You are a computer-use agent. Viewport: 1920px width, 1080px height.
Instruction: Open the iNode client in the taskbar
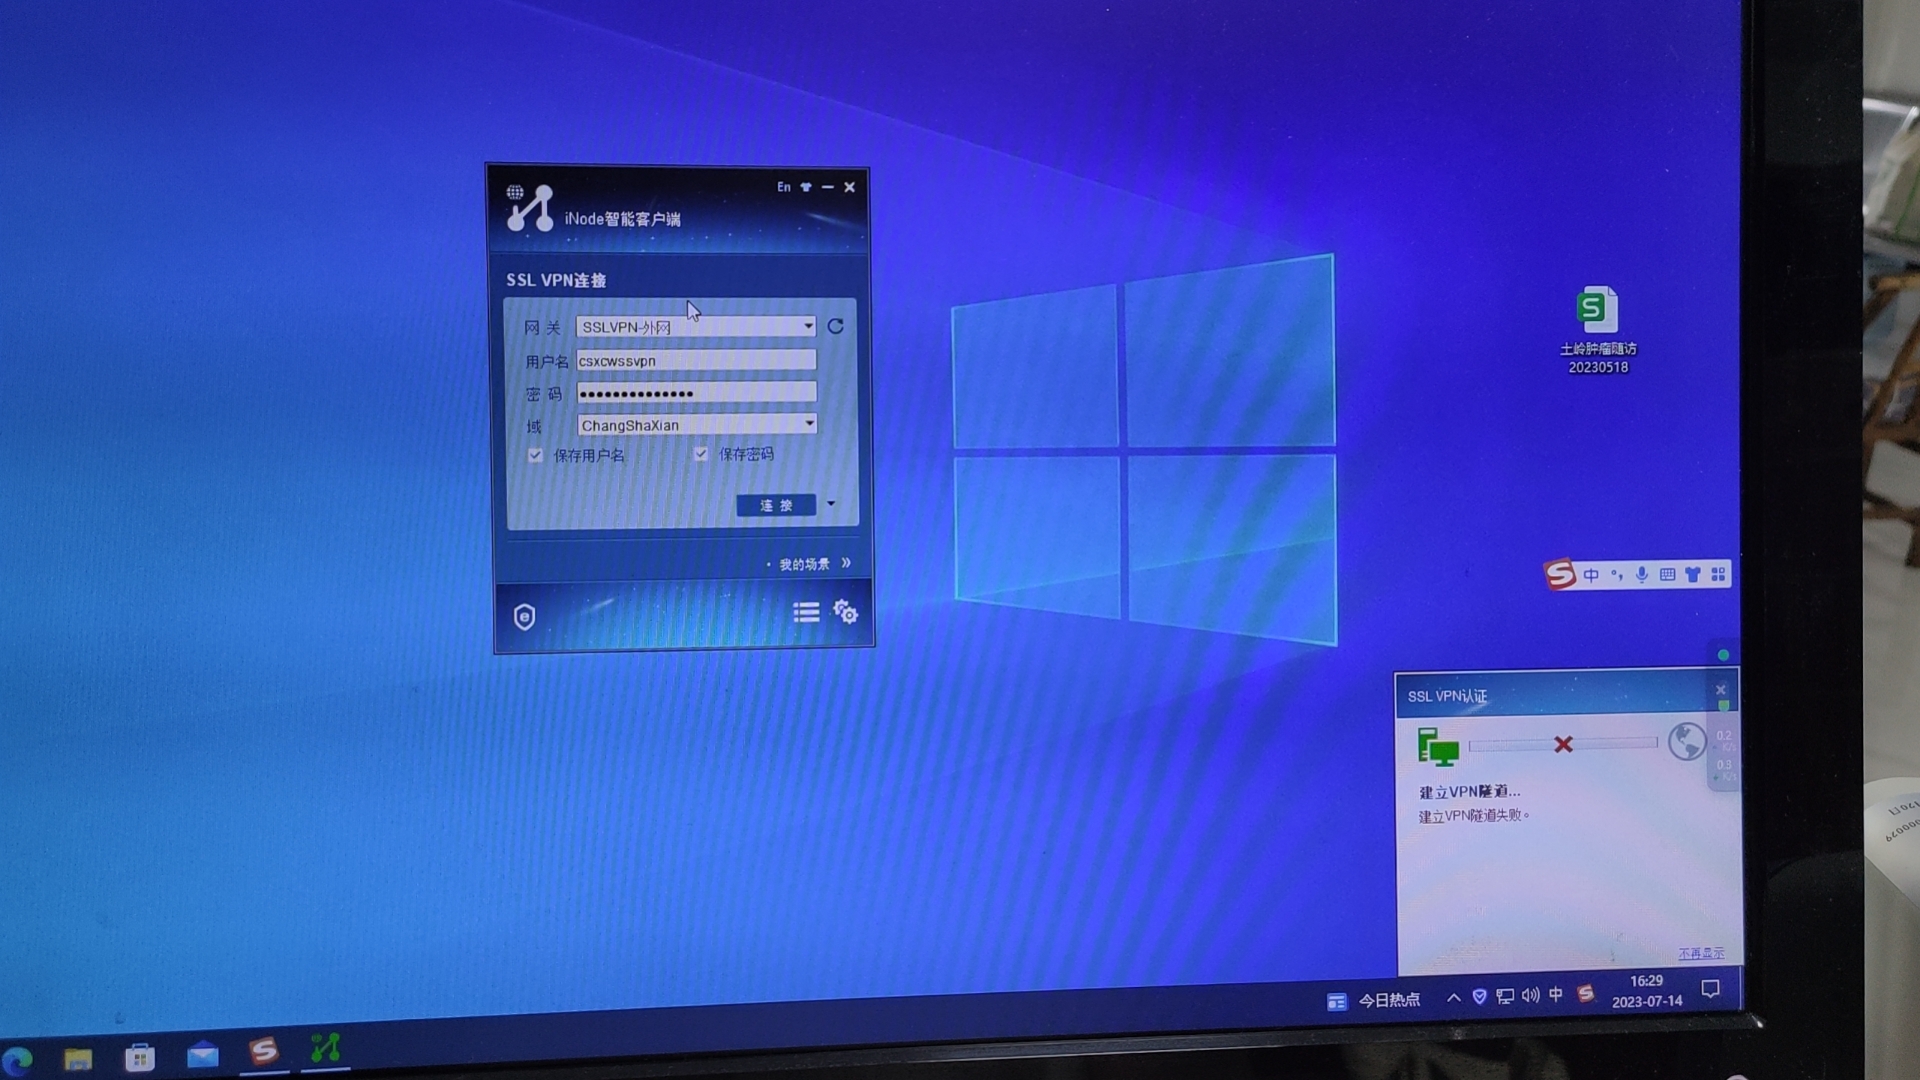(325, 1048)
